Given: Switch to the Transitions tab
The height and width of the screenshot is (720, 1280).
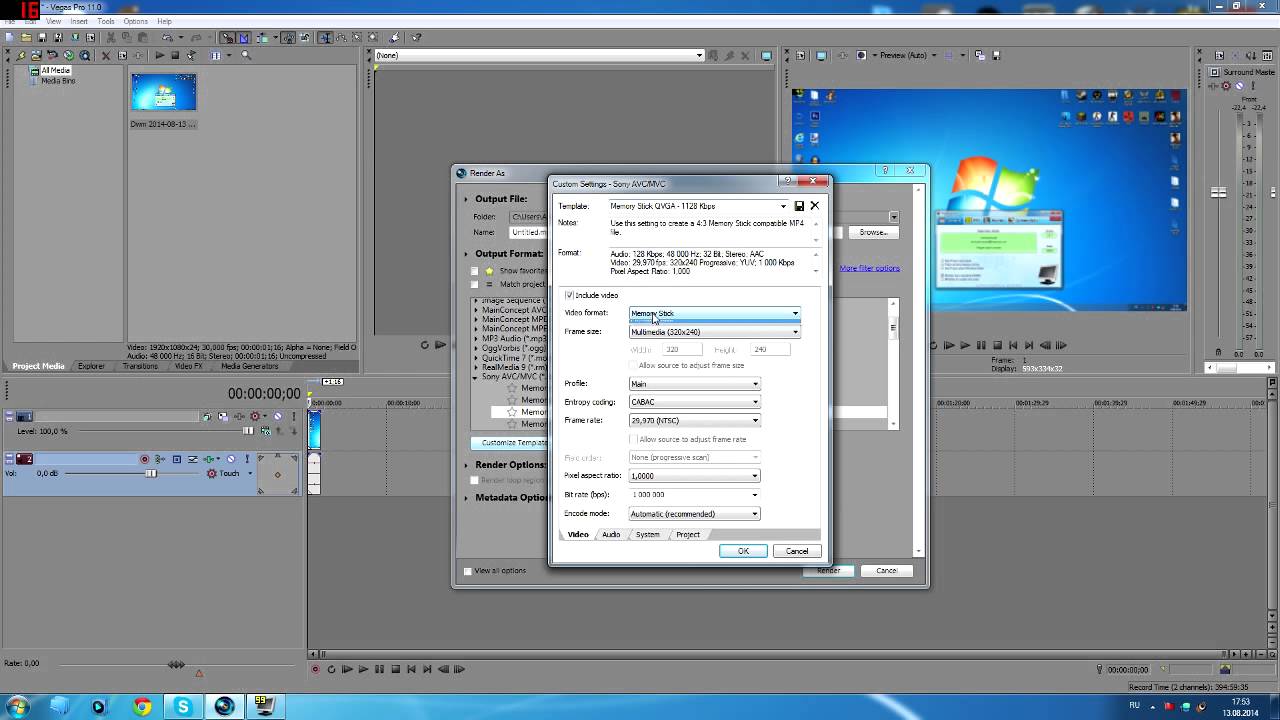Looking at the screenshot, I should coord(140,366).
